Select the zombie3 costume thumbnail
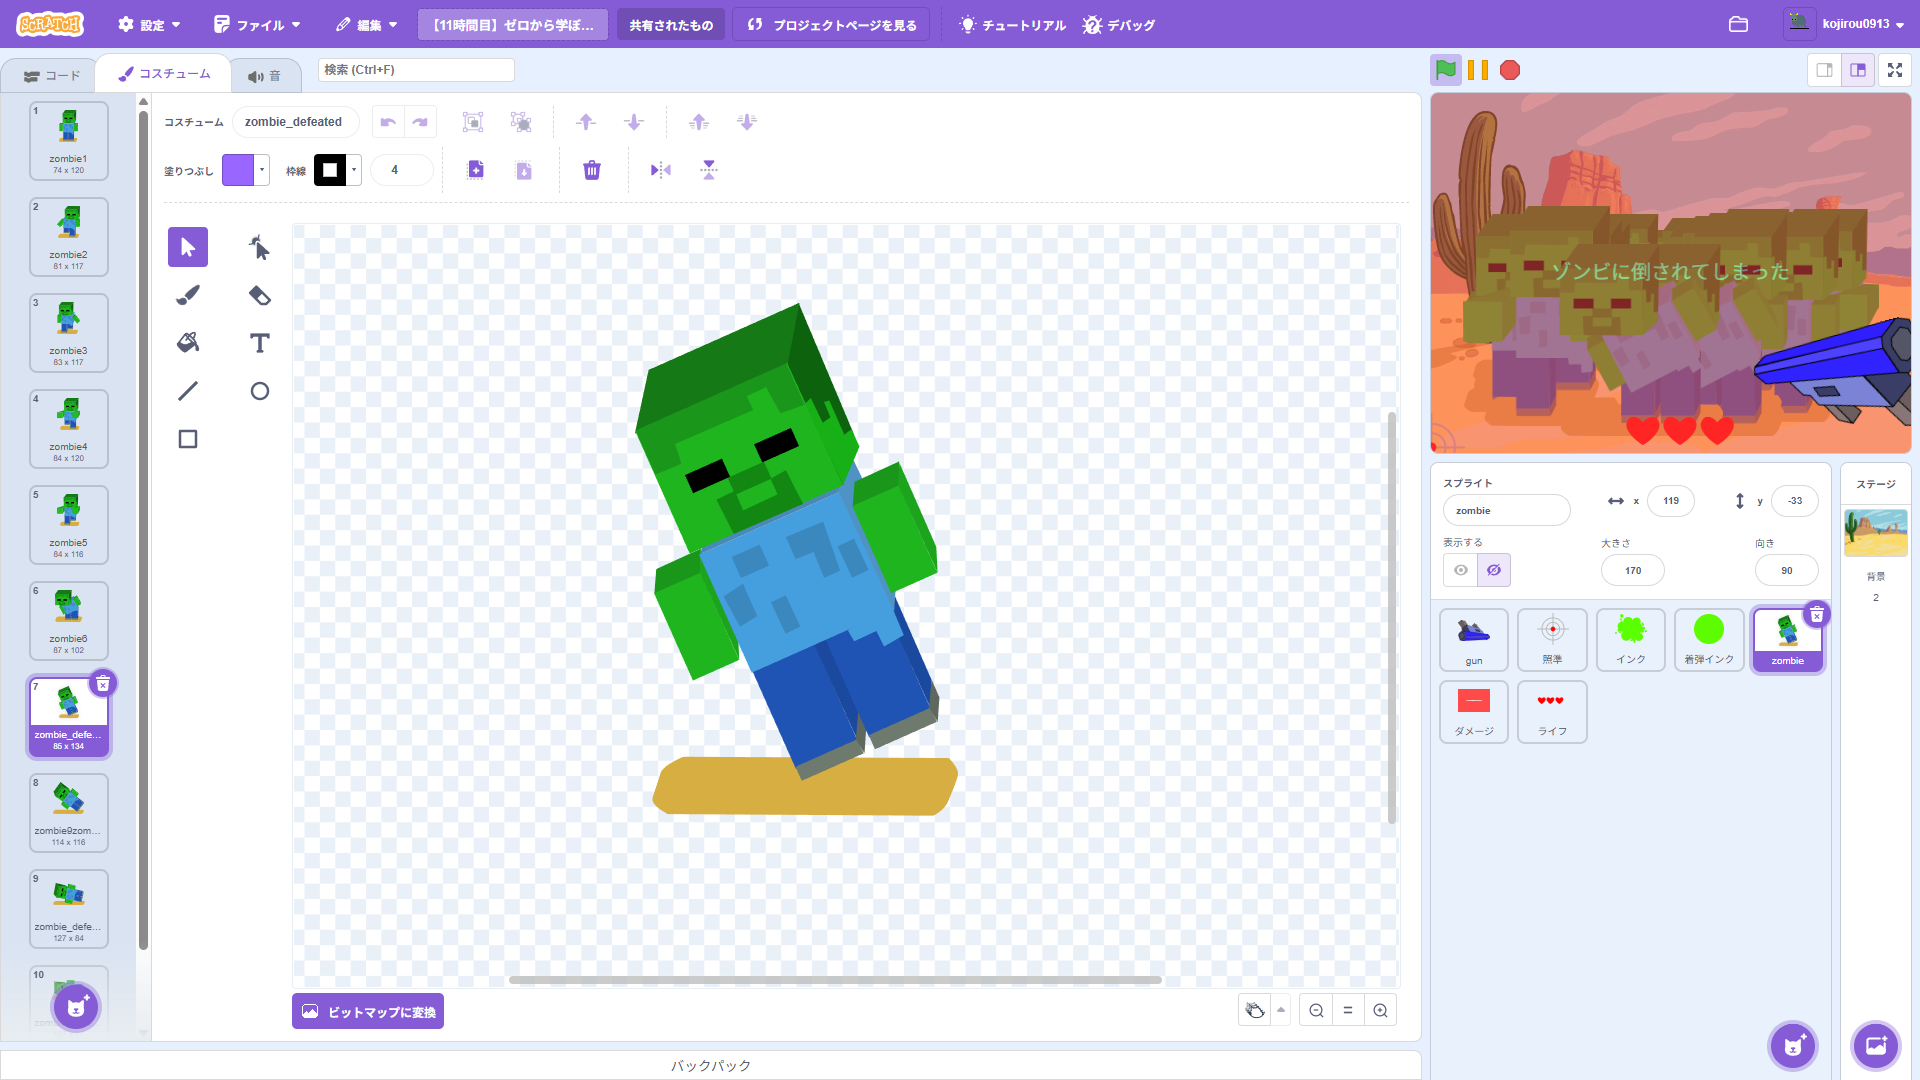The height and width of the screenshot is (1080, 1920). point(69,333)
